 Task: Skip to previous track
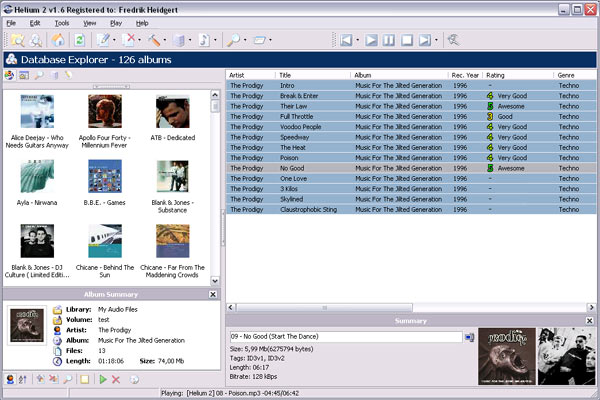coord(346,40)
